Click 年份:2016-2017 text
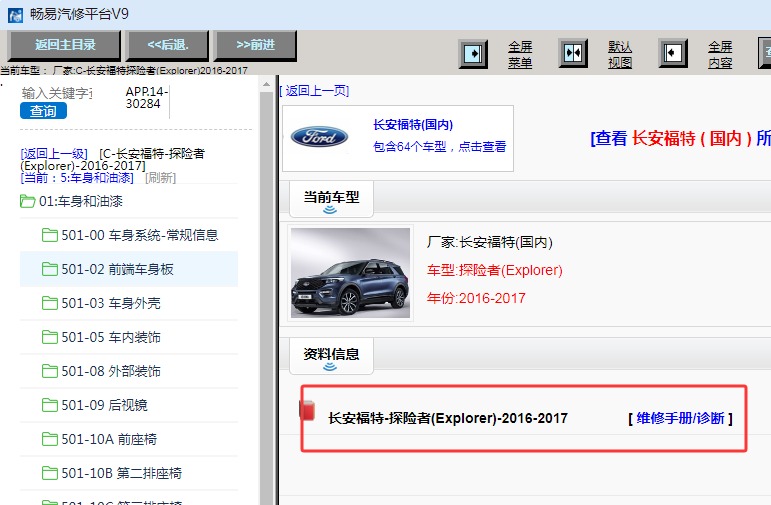The image size is (771, 505). click(476, 298)
